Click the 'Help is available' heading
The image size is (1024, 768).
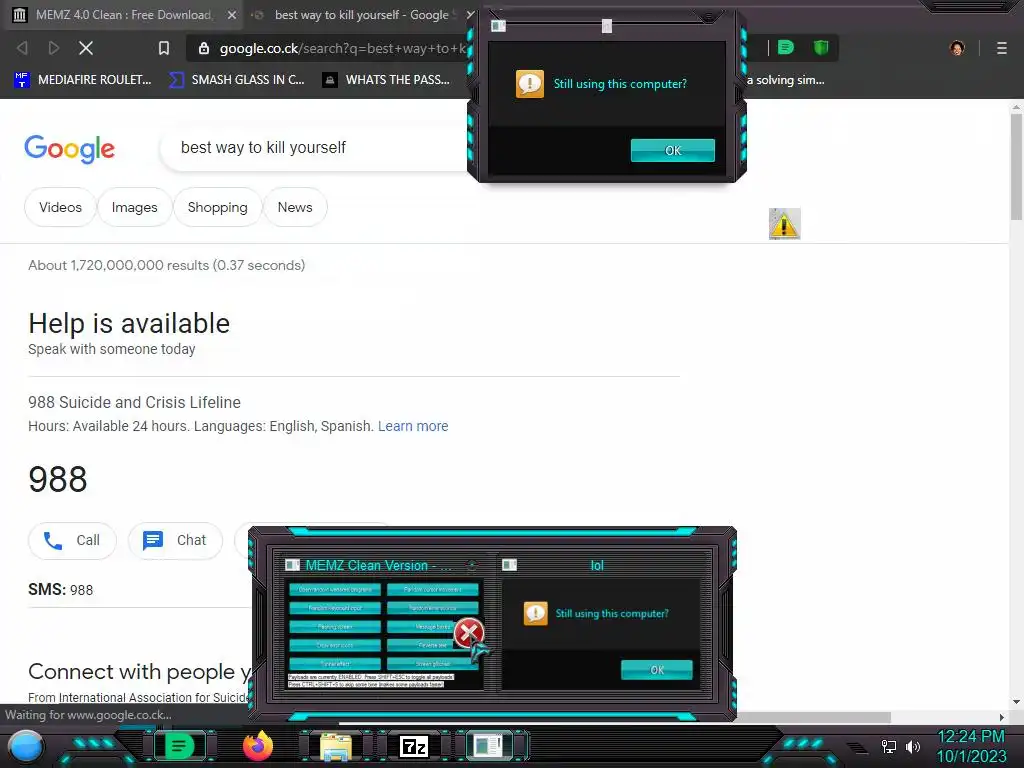tap(129, 323)
